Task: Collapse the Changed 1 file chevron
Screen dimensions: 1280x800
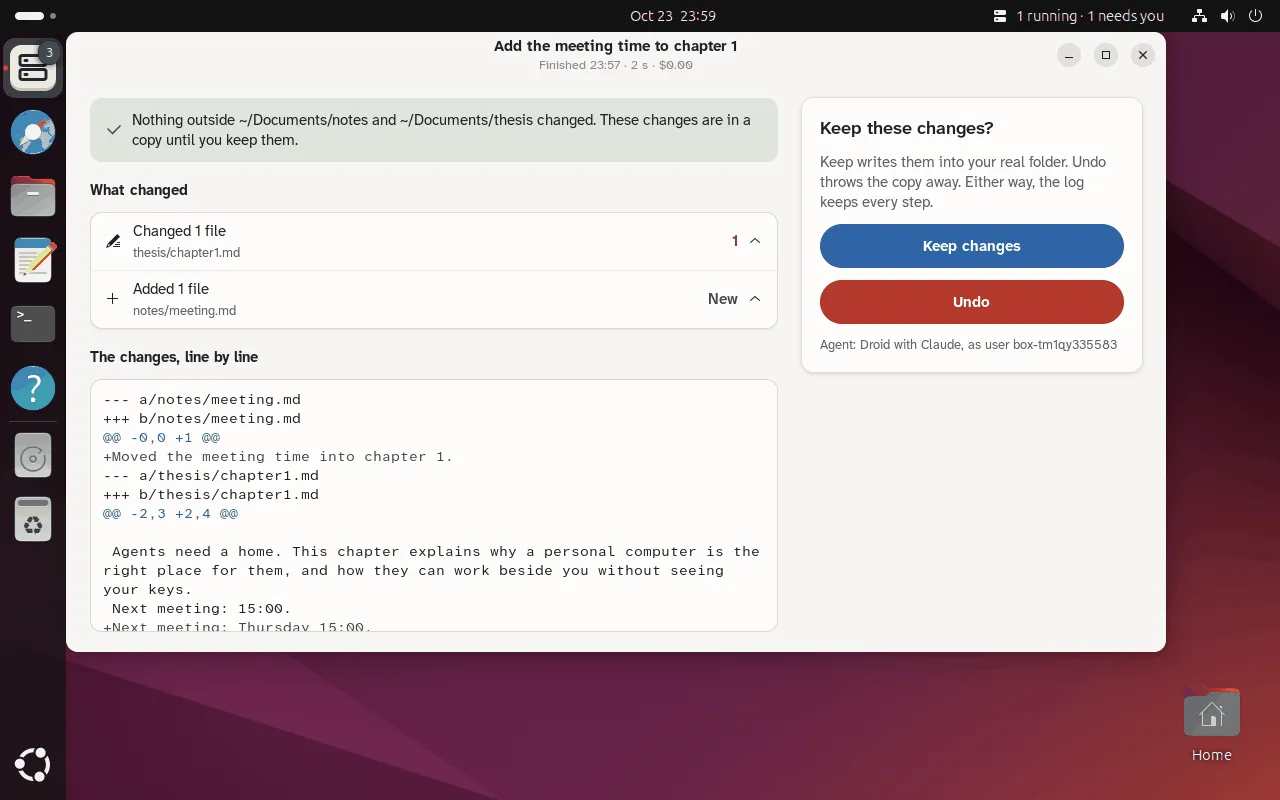Action: (755, 241)
